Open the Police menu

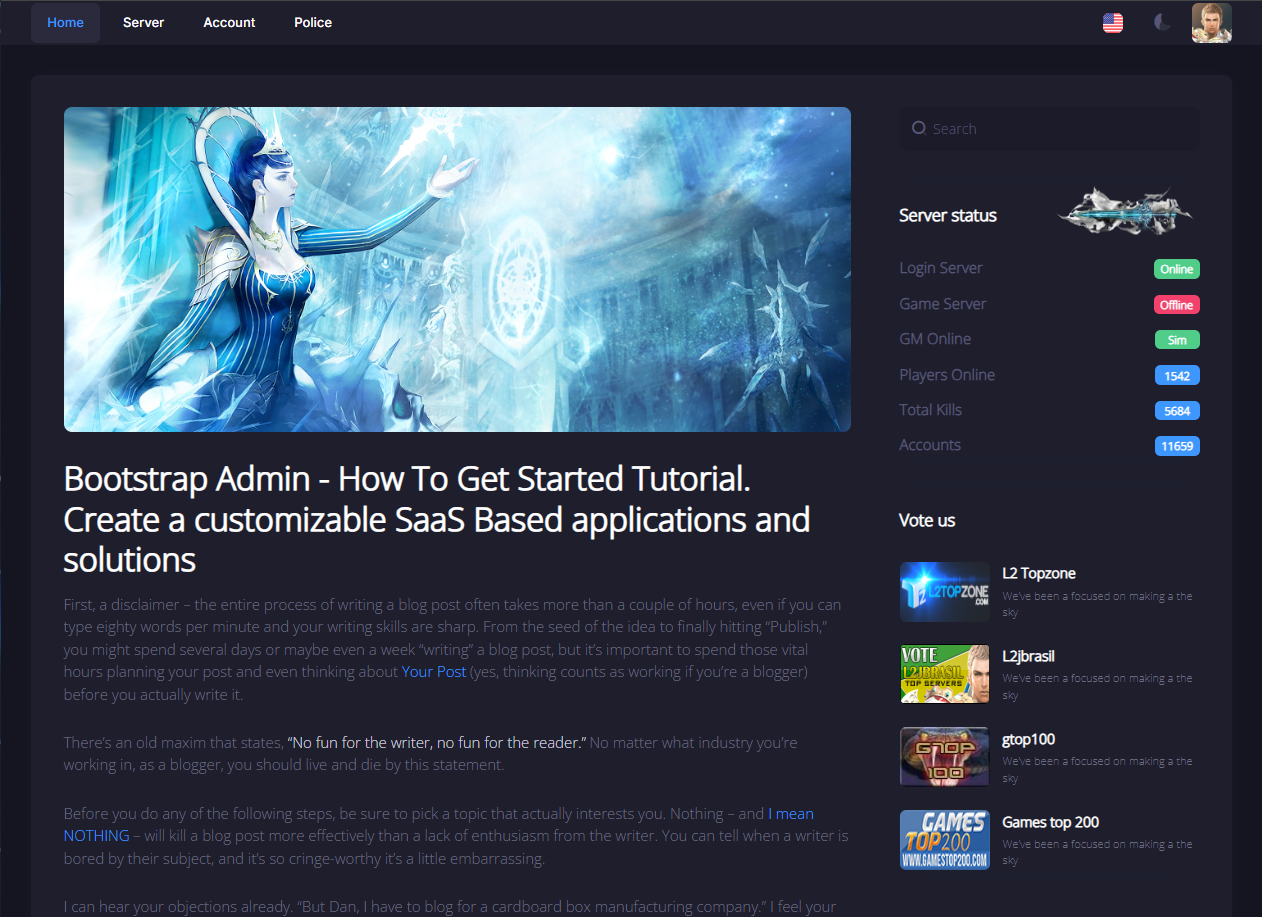coord(313,23)
